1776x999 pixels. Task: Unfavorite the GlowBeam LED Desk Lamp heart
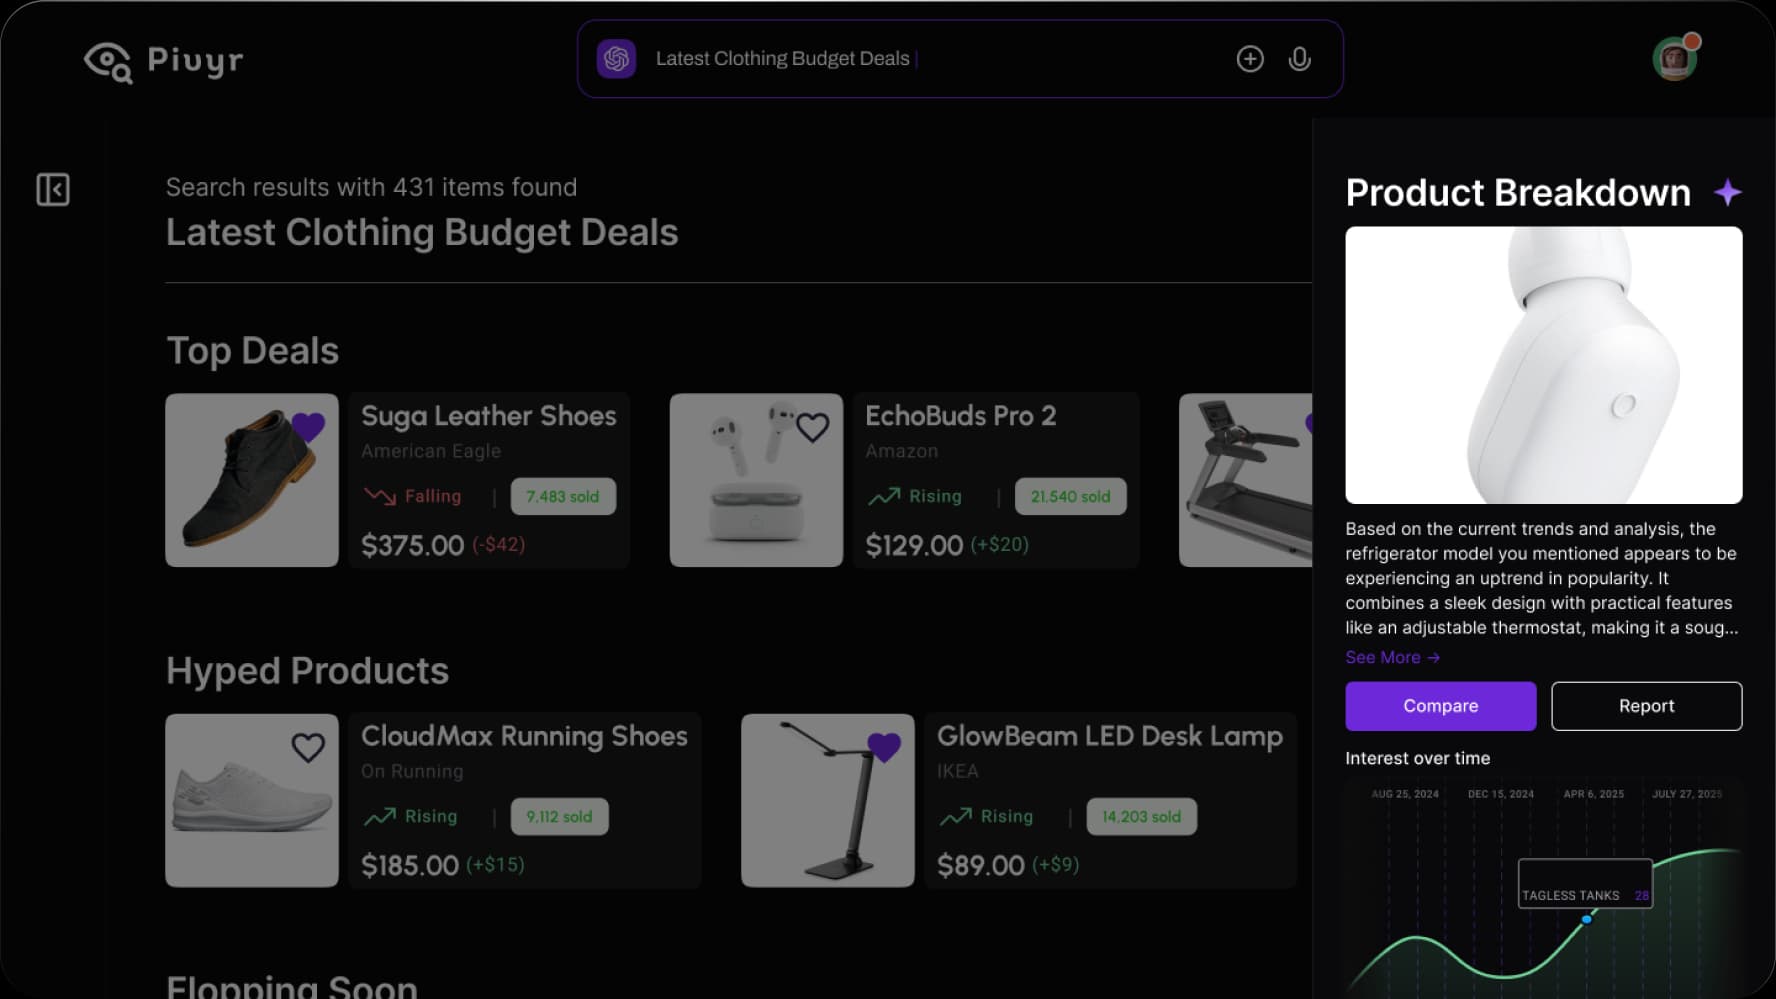pos(884,747)
